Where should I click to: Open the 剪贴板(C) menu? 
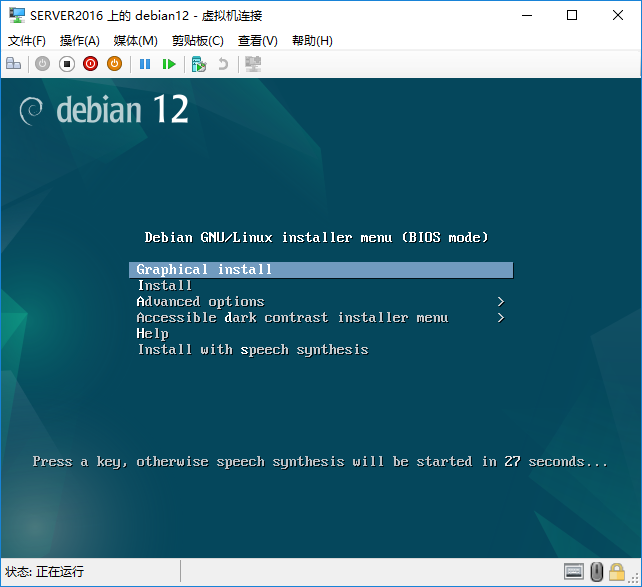click(198, 41)
